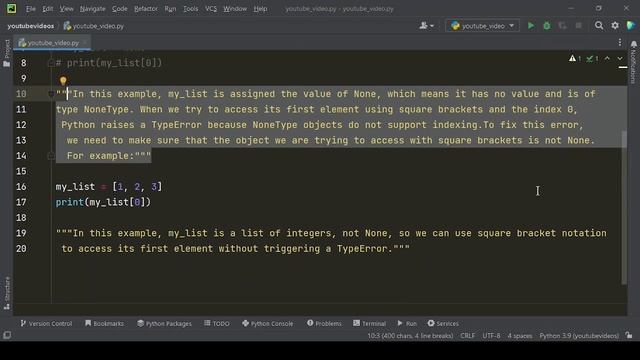This screenshot has height=360, width=640.
Task: Open the Structure tool window sidebar
Action: [x=7, y=293]
